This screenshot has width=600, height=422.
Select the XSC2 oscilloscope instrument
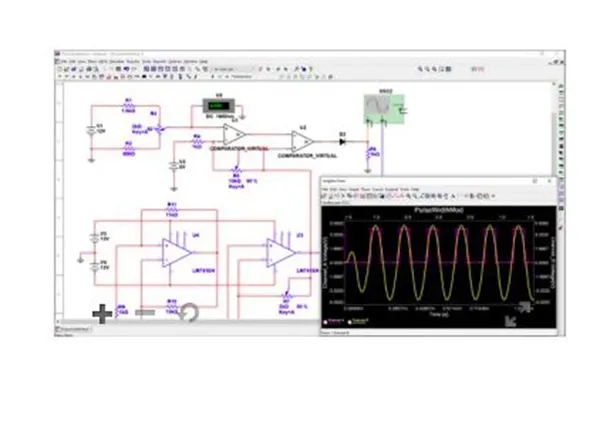pyautogui.click(x=384, y=110)
